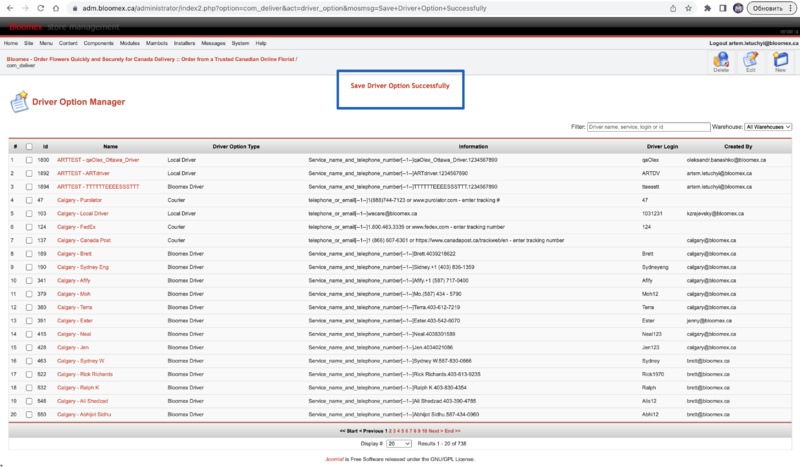The width and height of the screenshot is (800, 467).
Task: Click Logout artem.letuchyi link
Action: 754,43
